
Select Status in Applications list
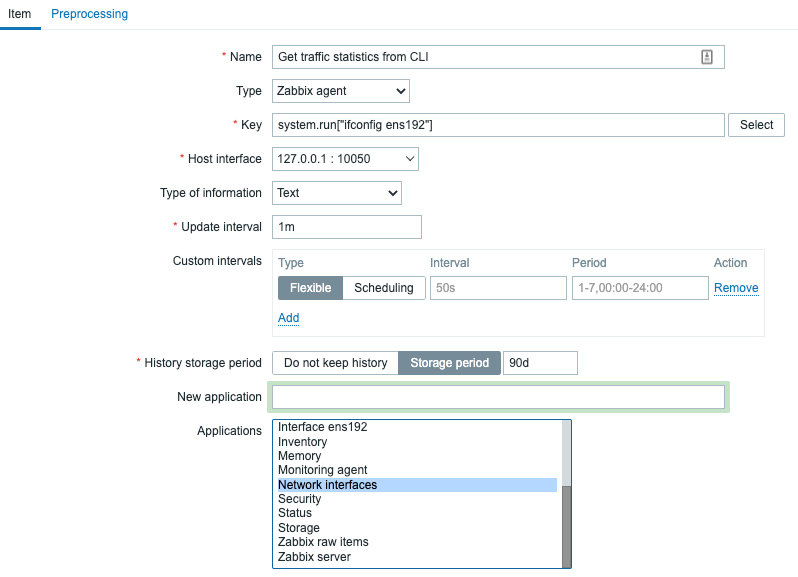[417, 513]
